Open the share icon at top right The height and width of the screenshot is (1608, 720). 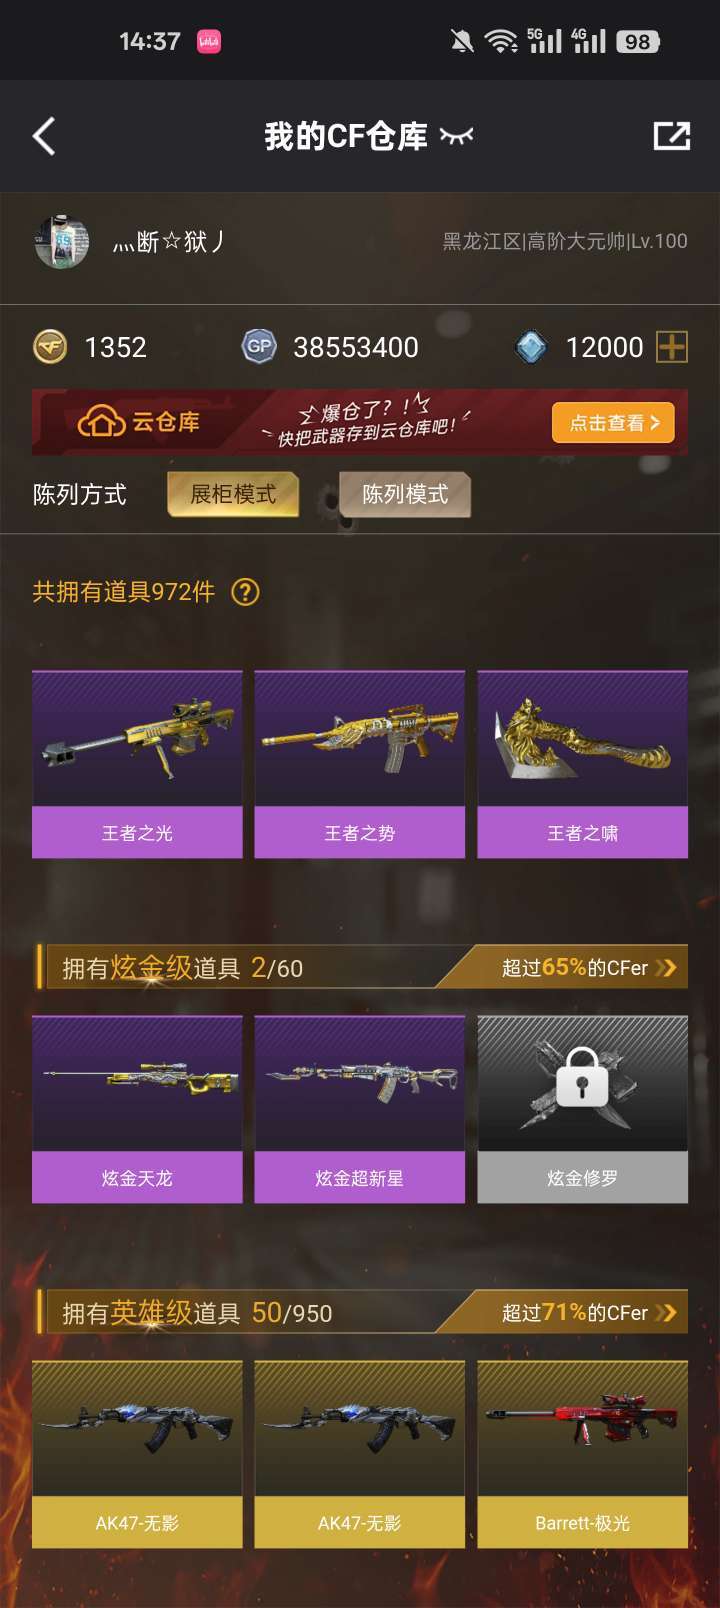tap(672, 136)
